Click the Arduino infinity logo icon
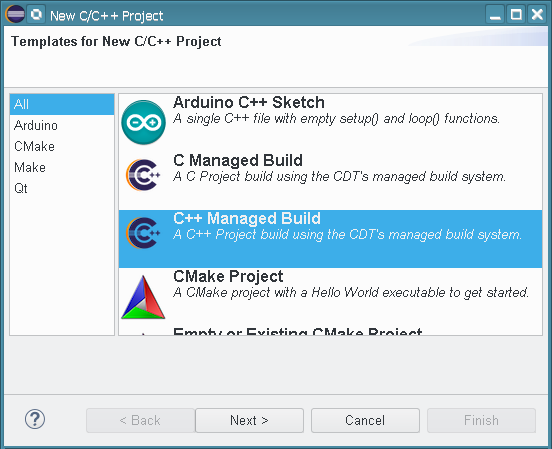 (143, 122)
